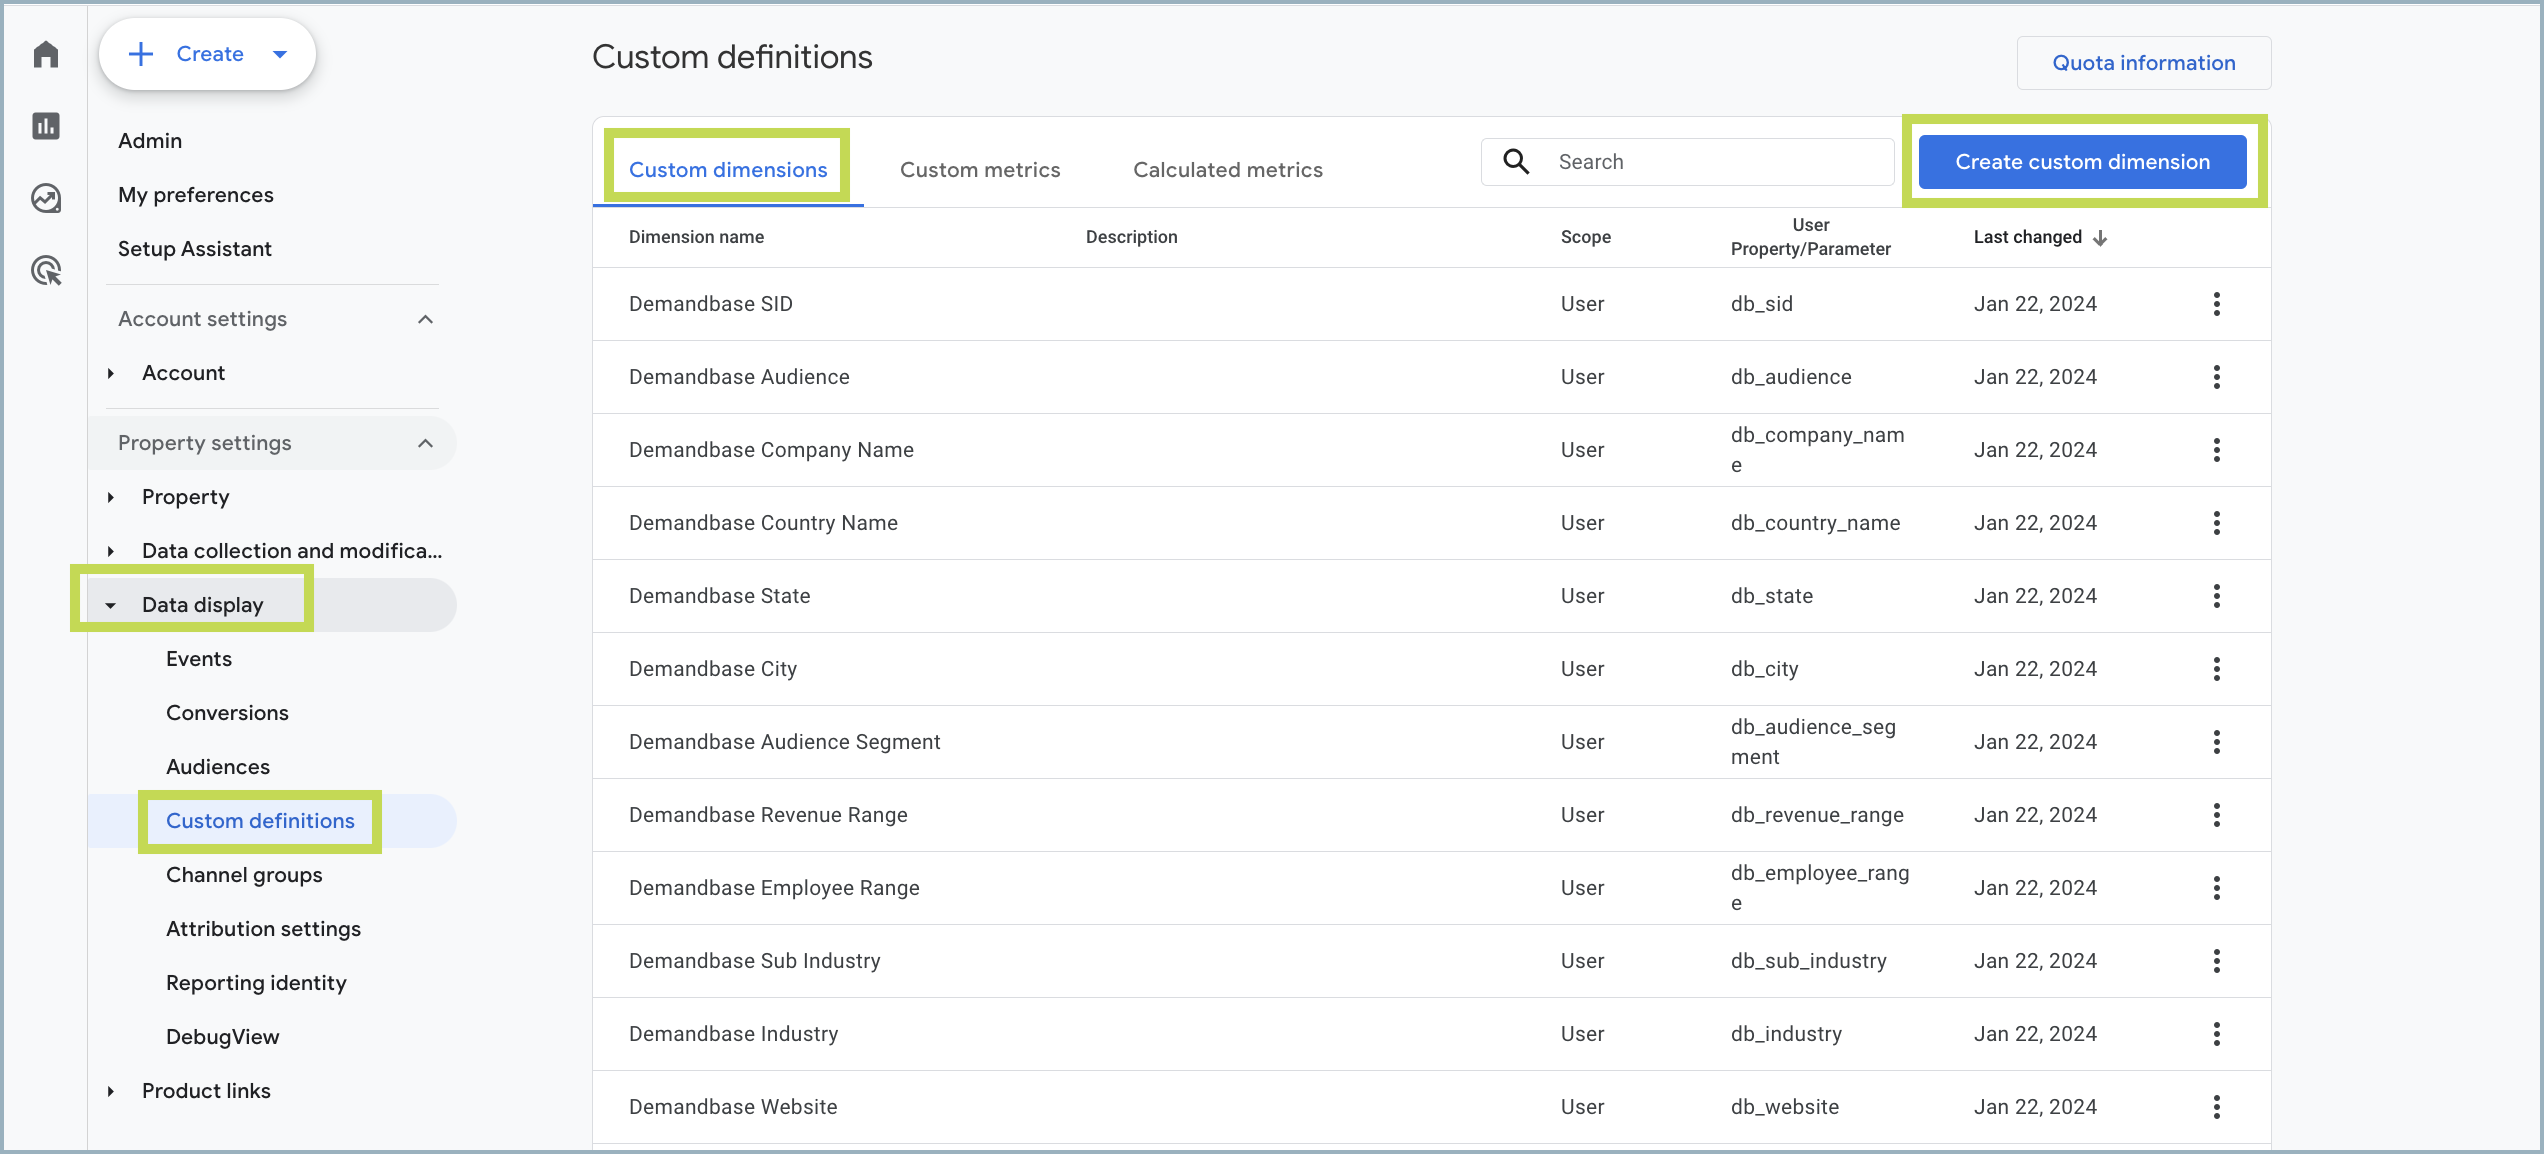
Task: Click the Demandbase City dimension name
Action: 713,669
